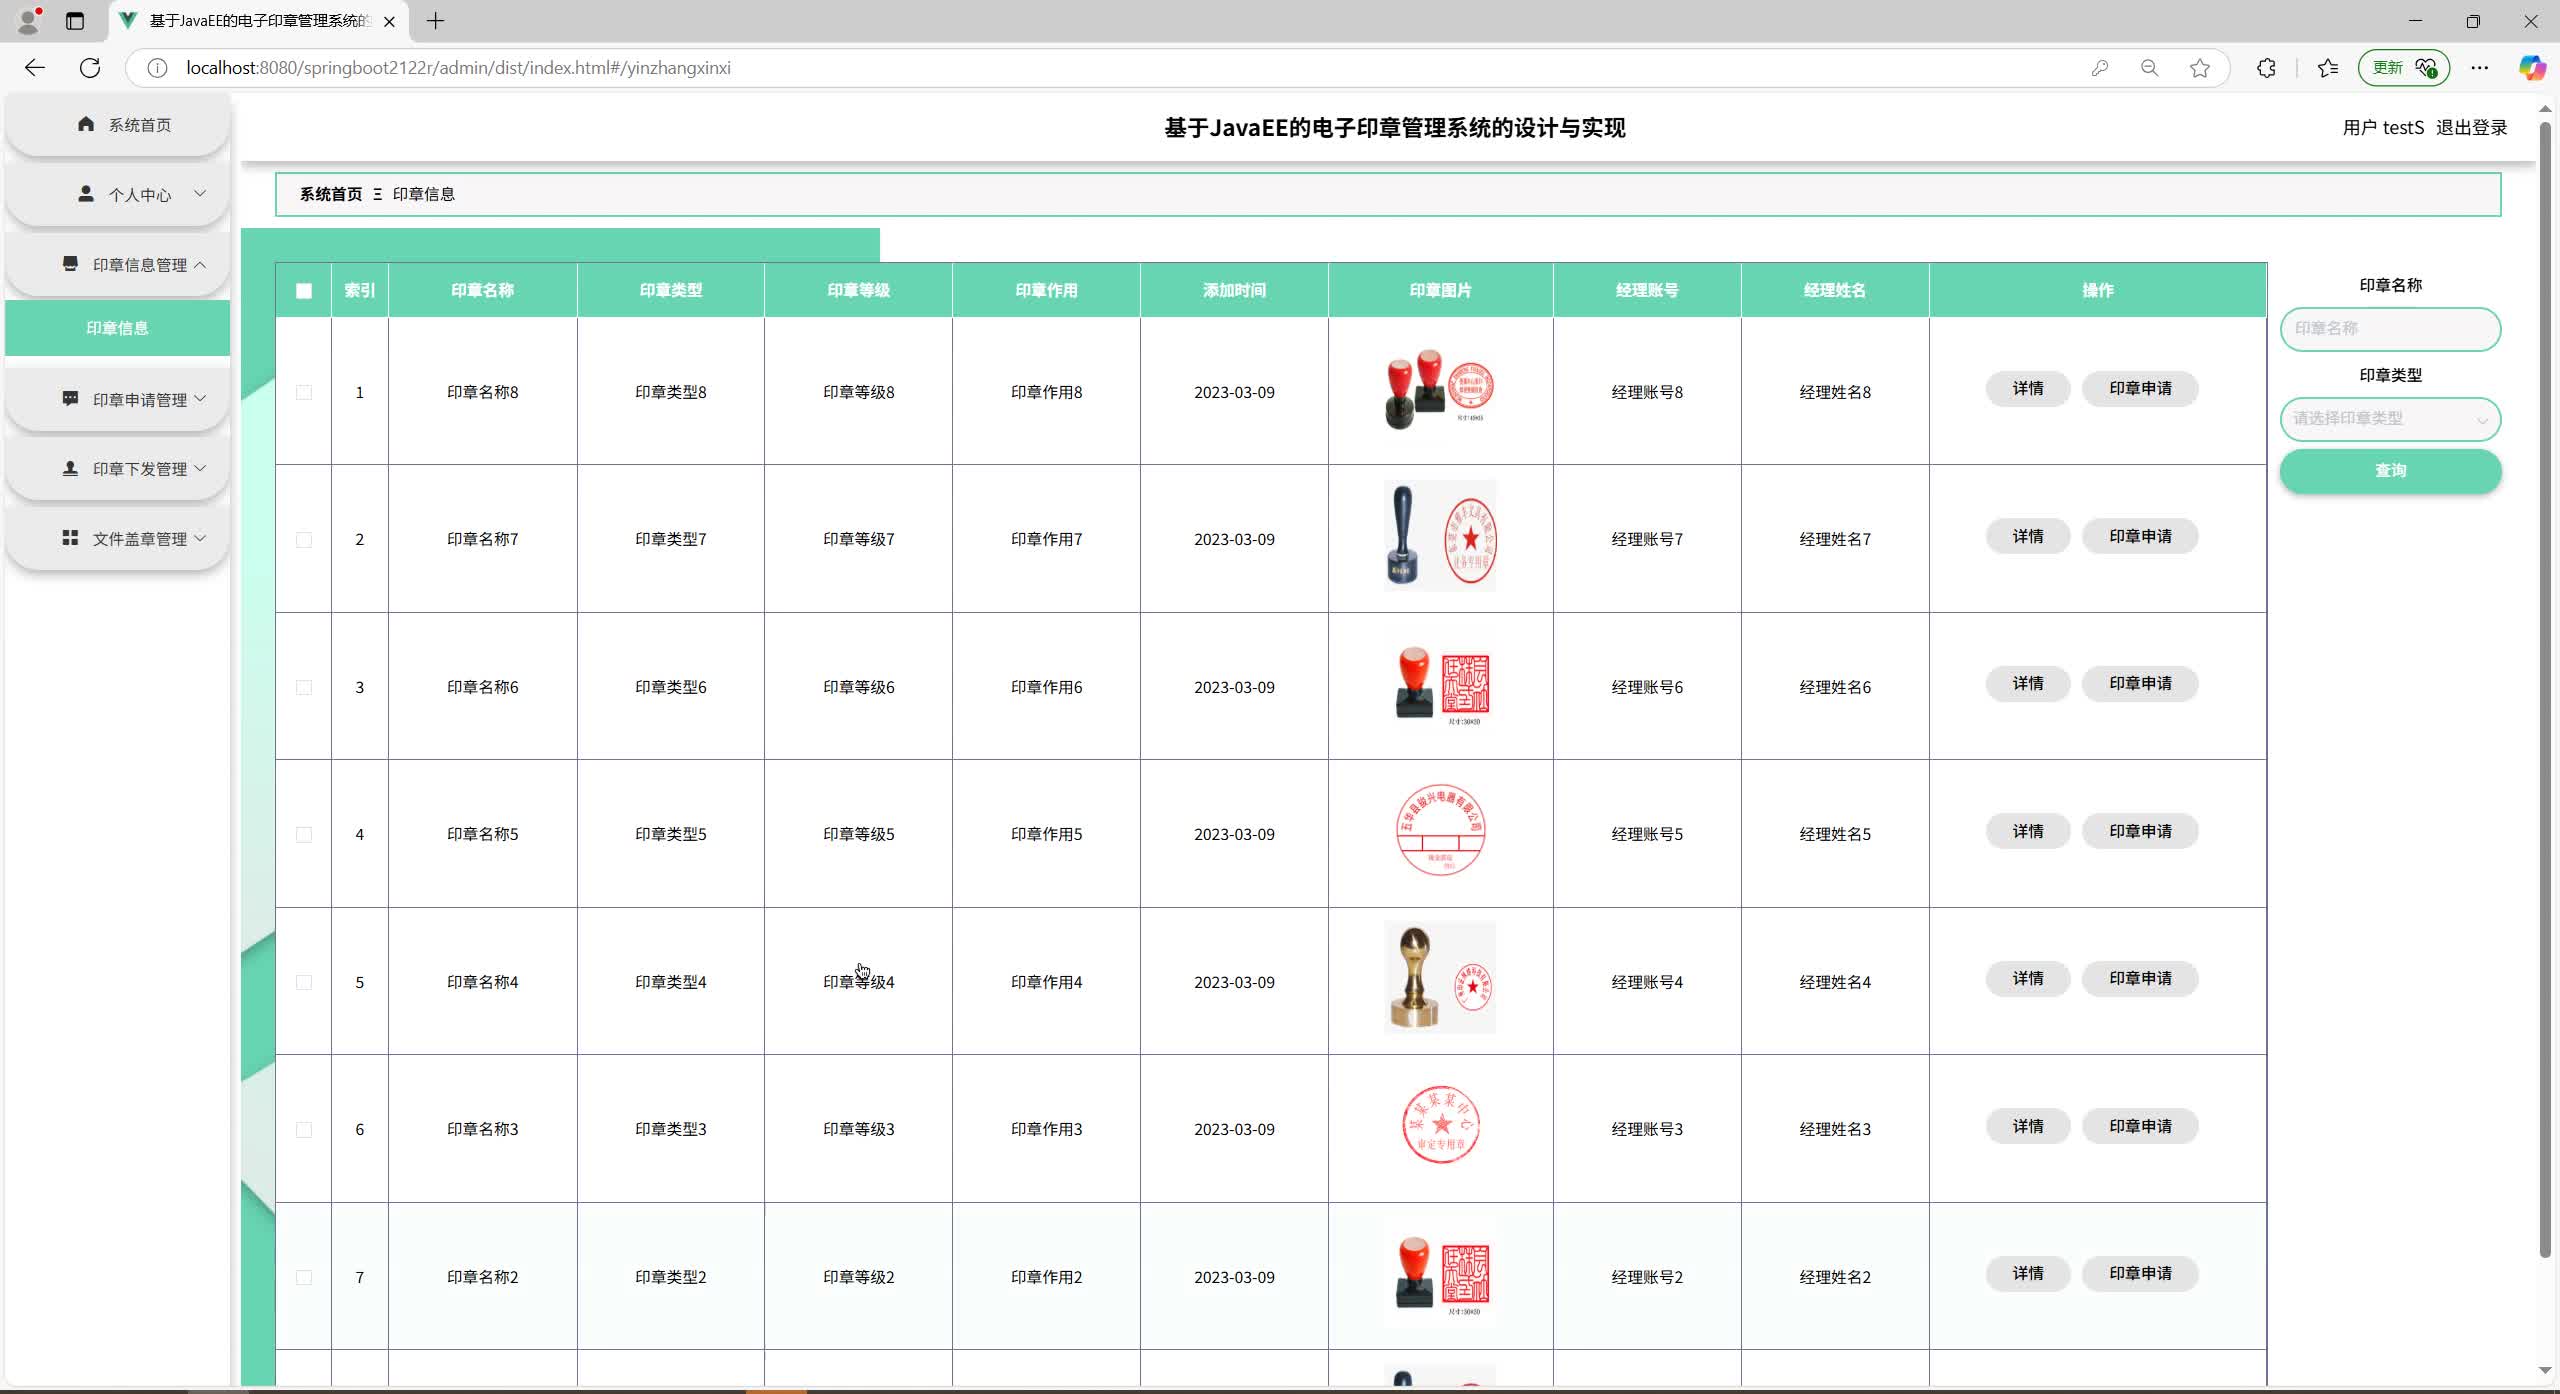The image size is (2560, 1394).
Task: Click the 印章名称 input field
Action: [x=2389, y=328]
